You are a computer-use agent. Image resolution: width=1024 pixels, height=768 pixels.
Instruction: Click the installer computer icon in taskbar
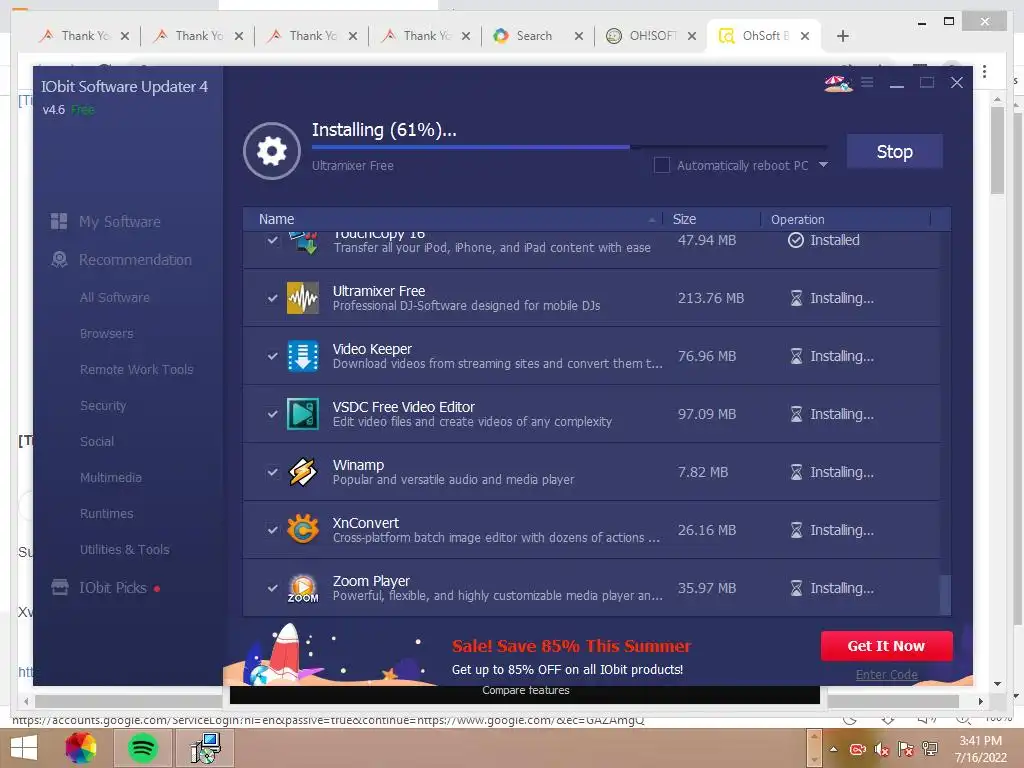206,748
